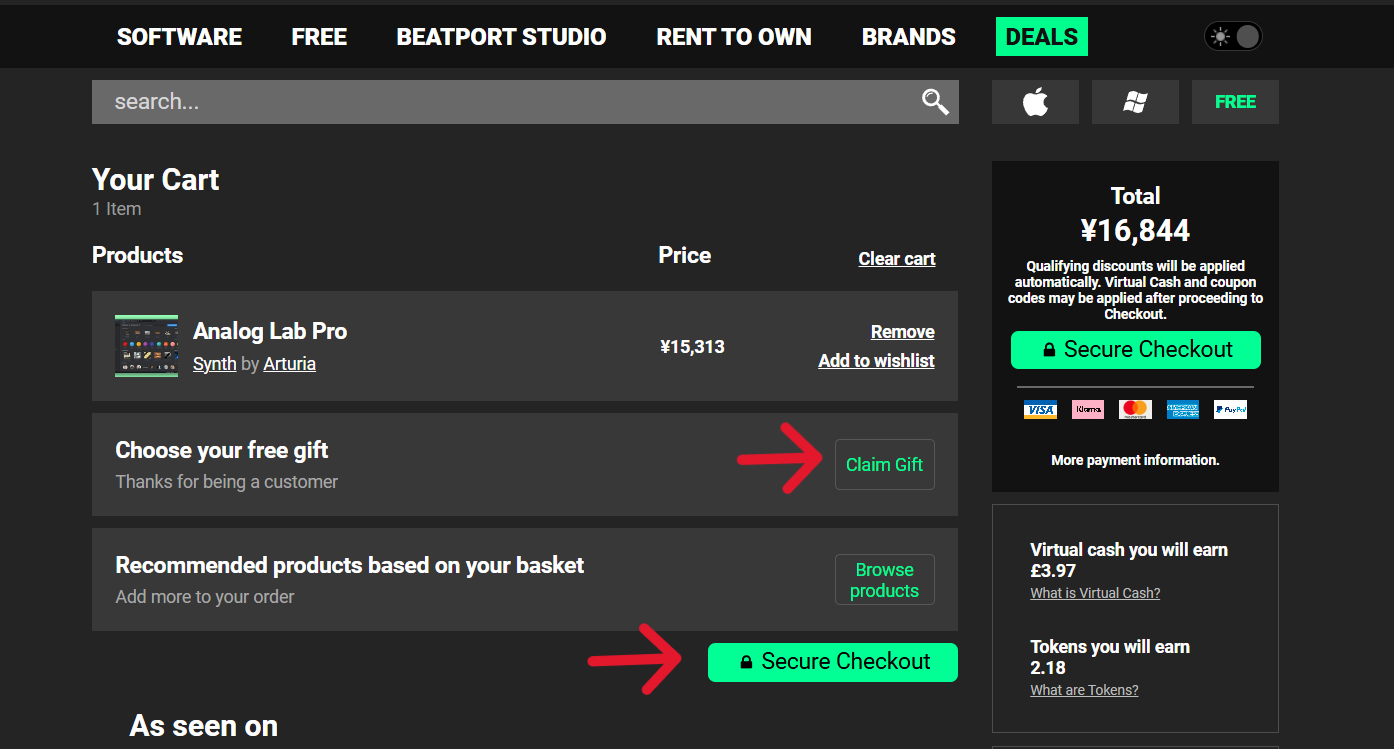1394x749 pixels.
Task: Open the Synth category link
Action: tap(214, 364)
